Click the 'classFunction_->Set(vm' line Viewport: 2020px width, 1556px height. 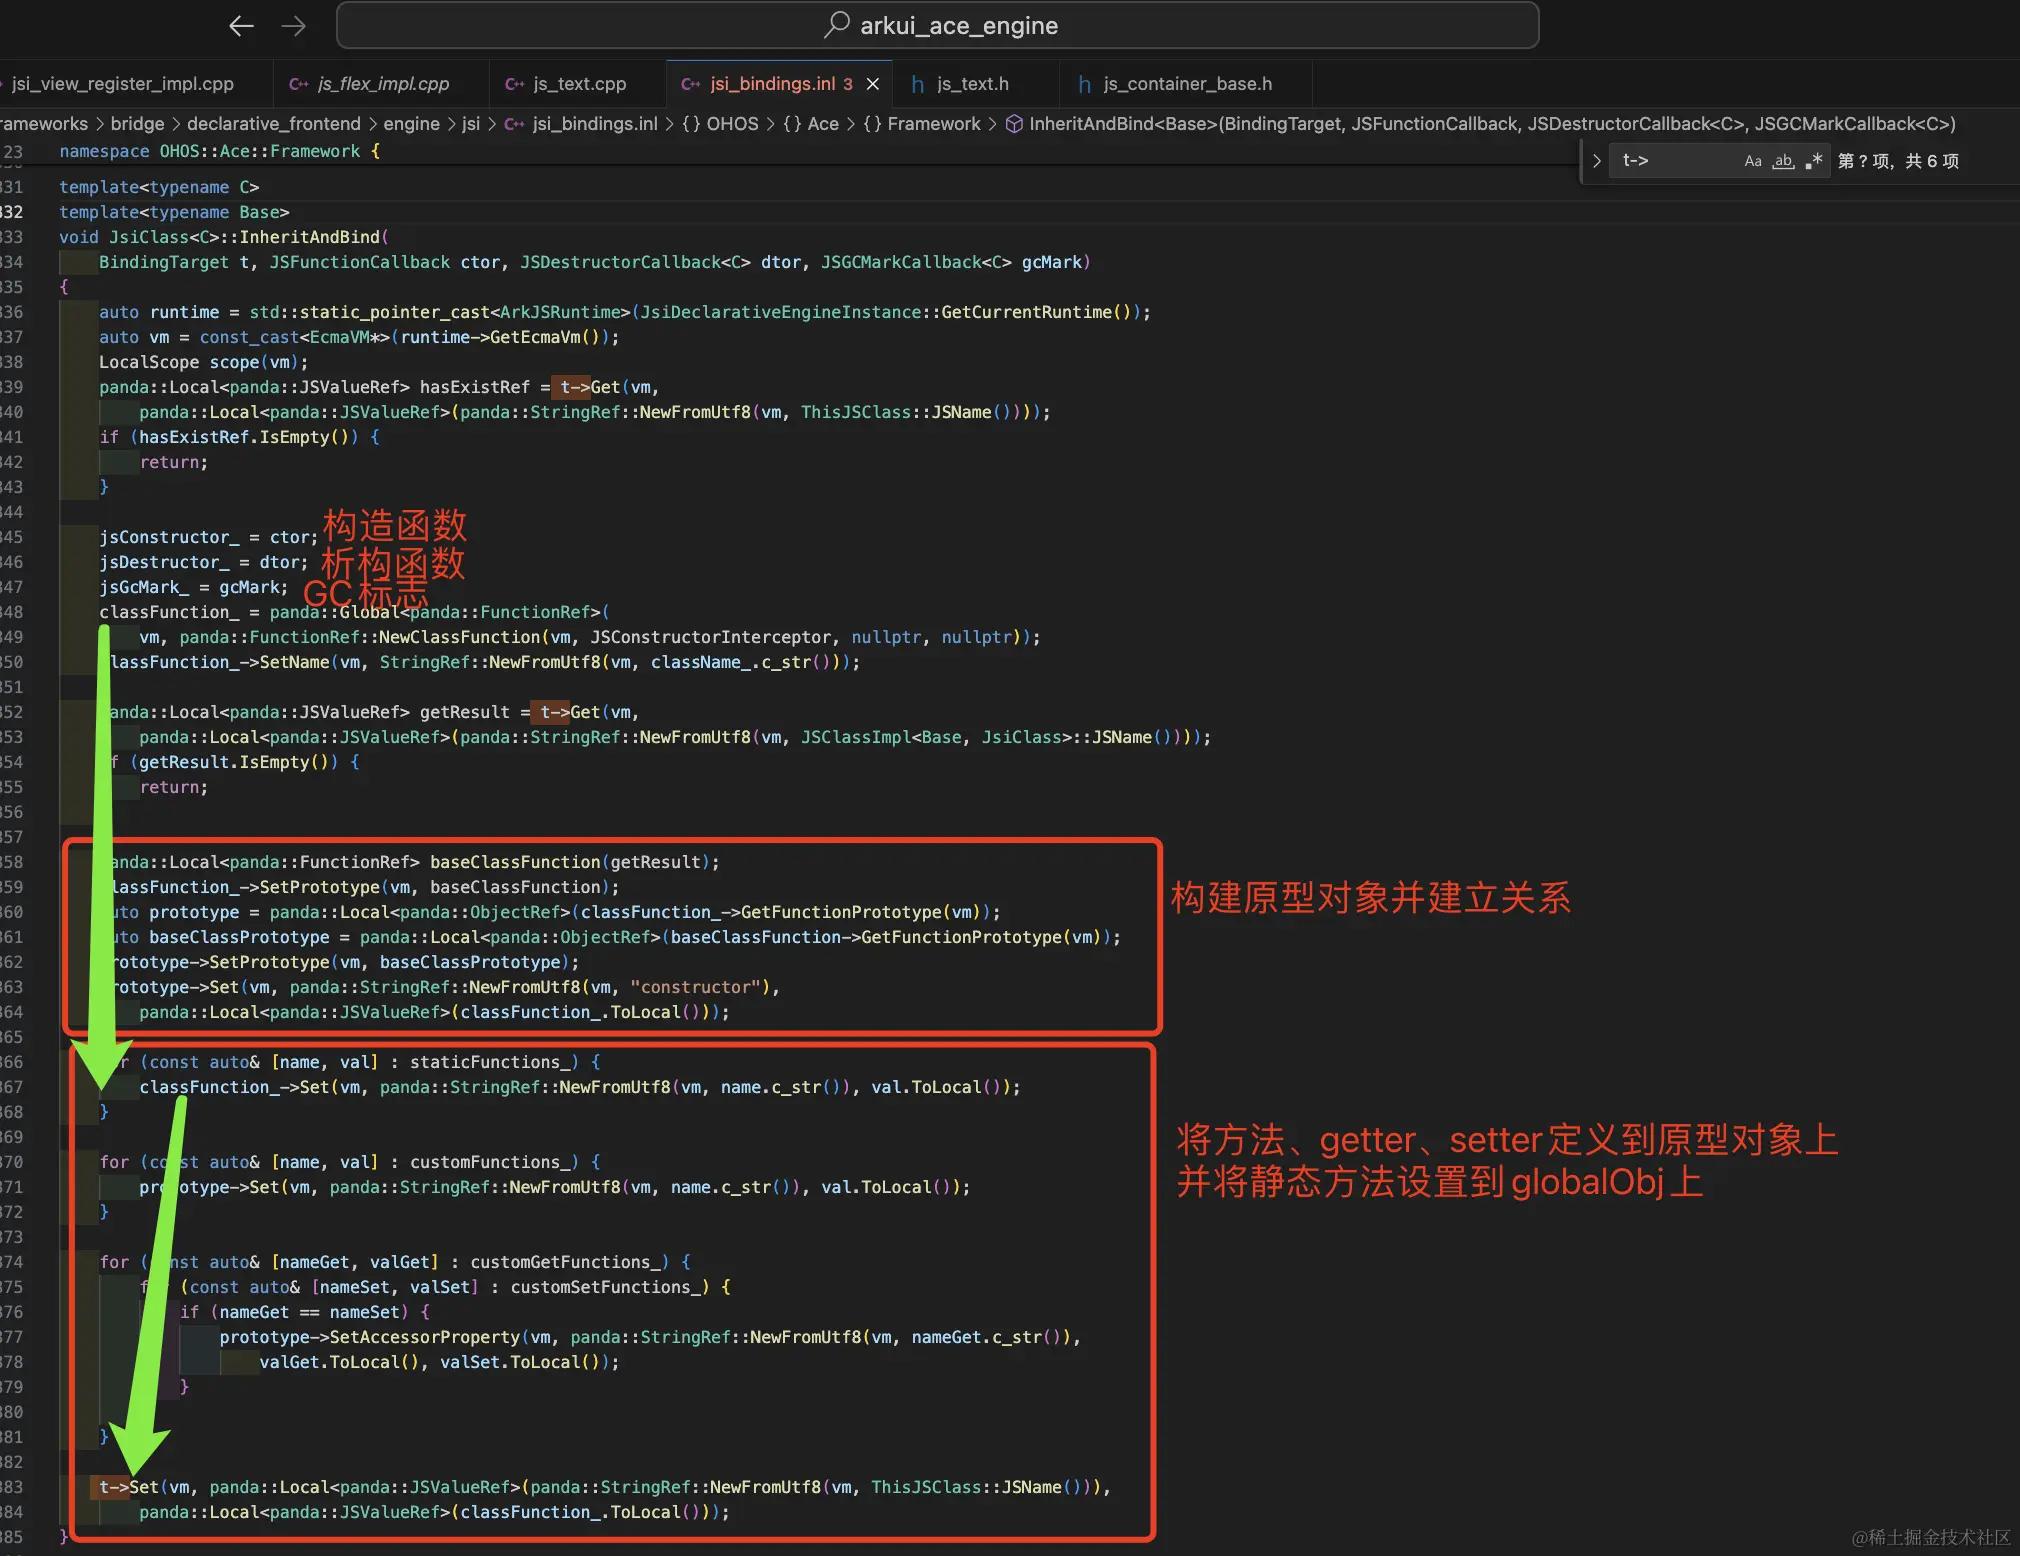coord(579,1087)
